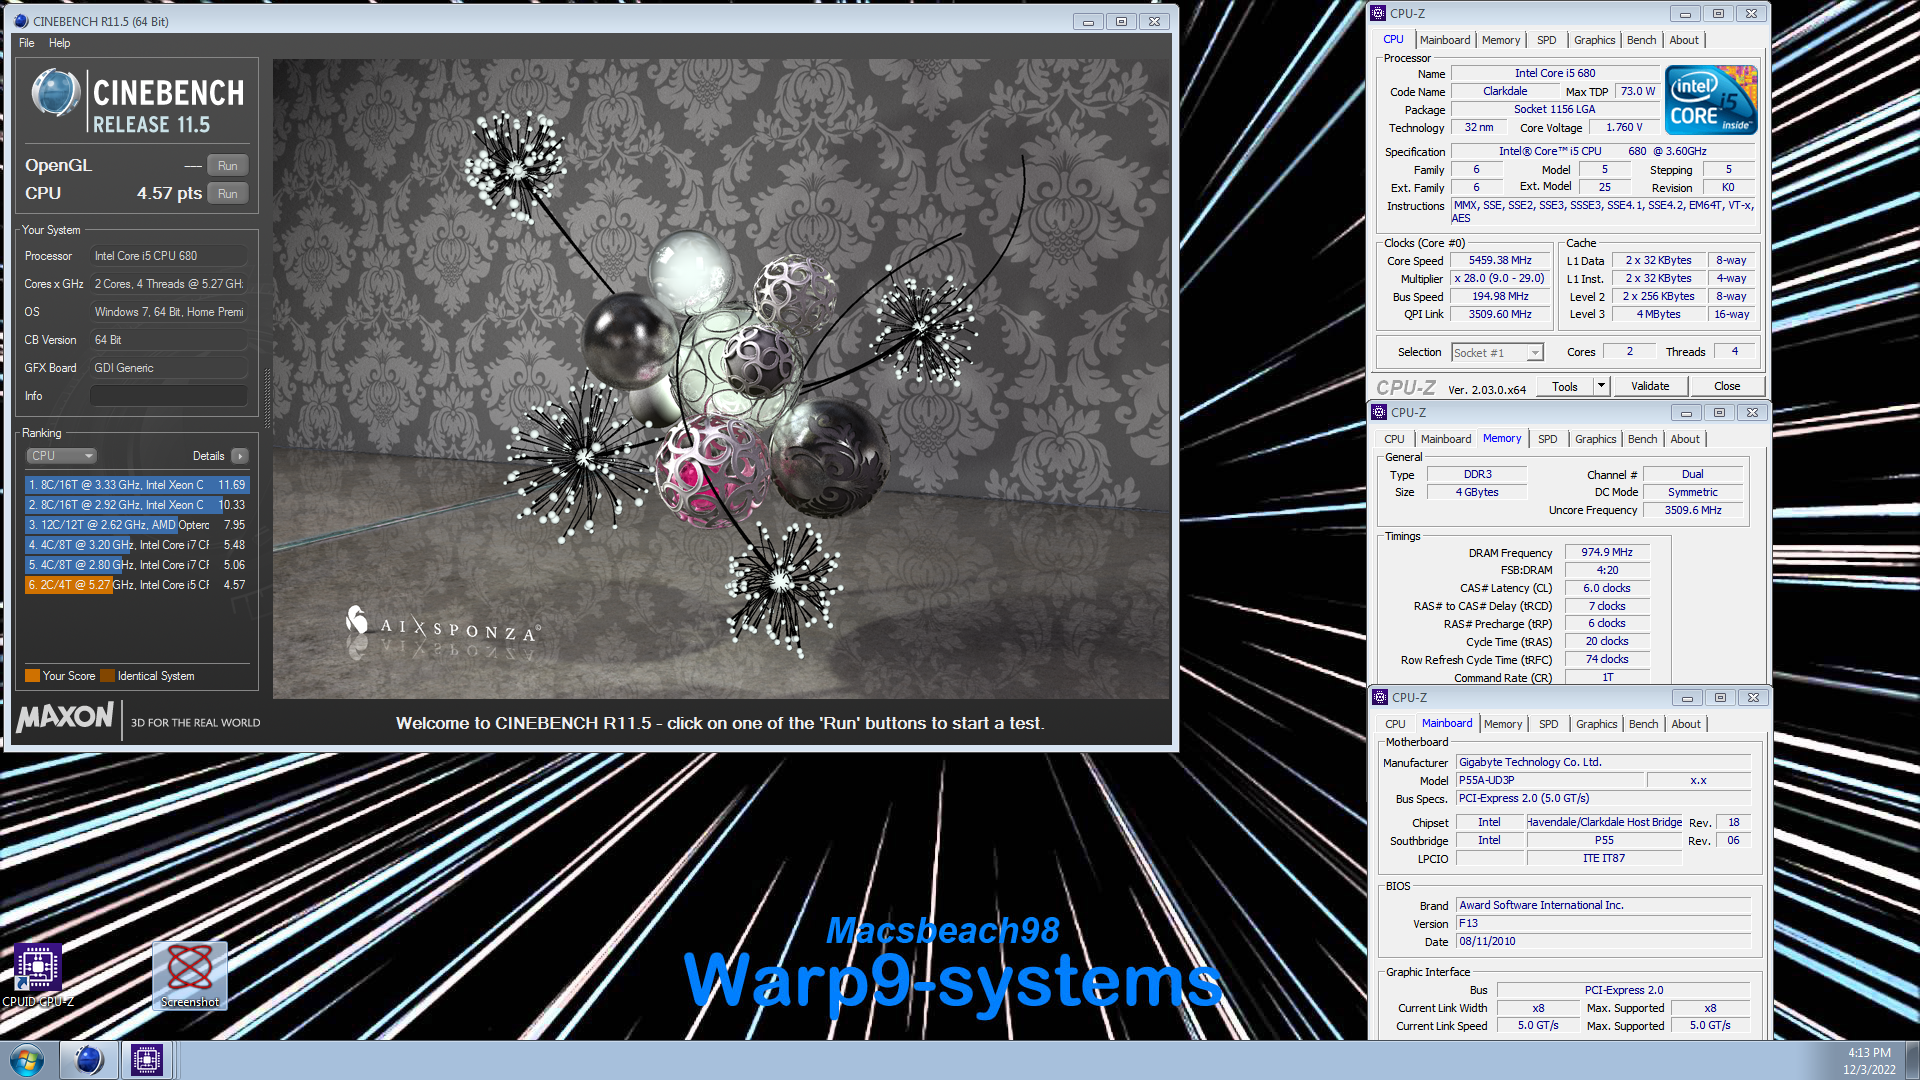Click the Memory CPU-Z window title icon
This screenshot has height=1080, width=1920.
[1379, 412]
